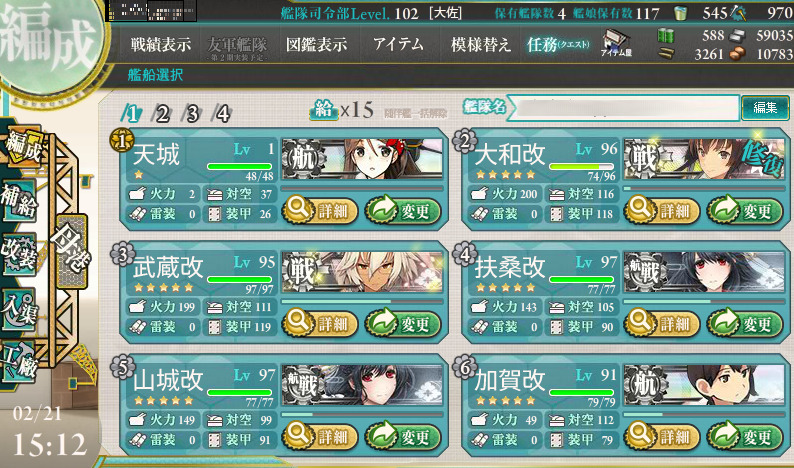Open the 戦績表示 records menu
The width and height of the screenshot is (794, 468).
(161, 45)
